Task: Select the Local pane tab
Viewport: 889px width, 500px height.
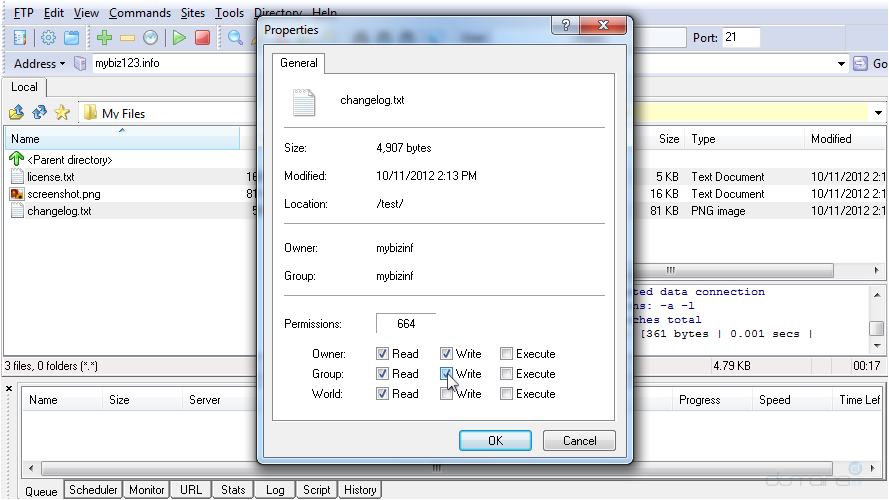Action: (24, 87)
